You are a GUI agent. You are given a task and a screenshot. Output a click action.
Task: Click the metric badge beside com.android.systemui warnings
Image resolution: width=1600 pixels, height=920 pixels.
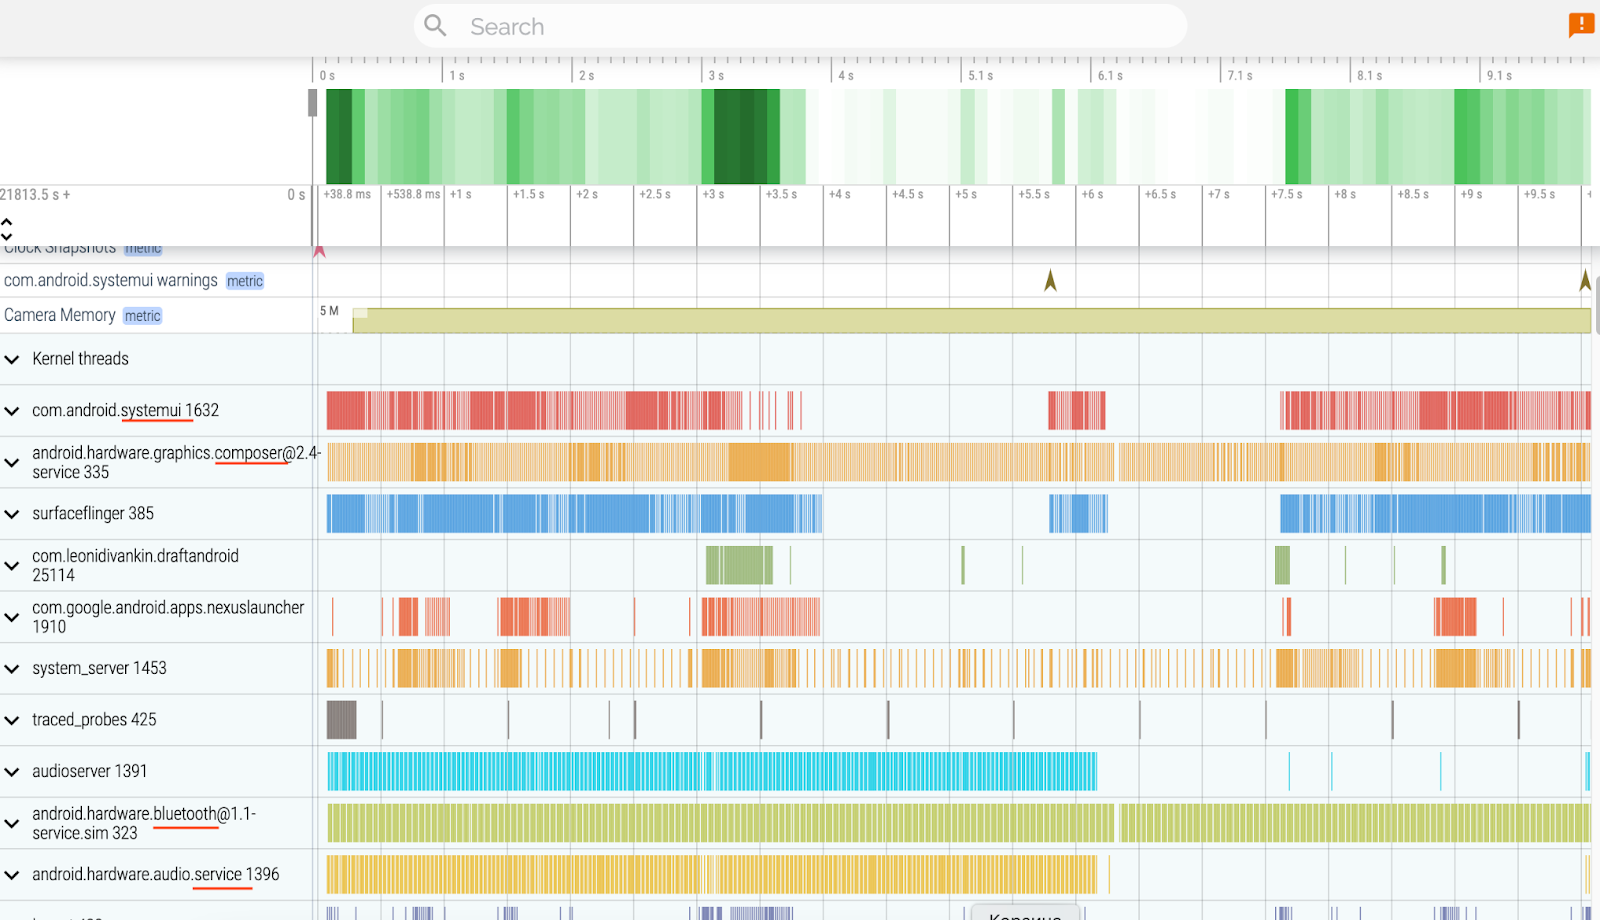point(245,281)
